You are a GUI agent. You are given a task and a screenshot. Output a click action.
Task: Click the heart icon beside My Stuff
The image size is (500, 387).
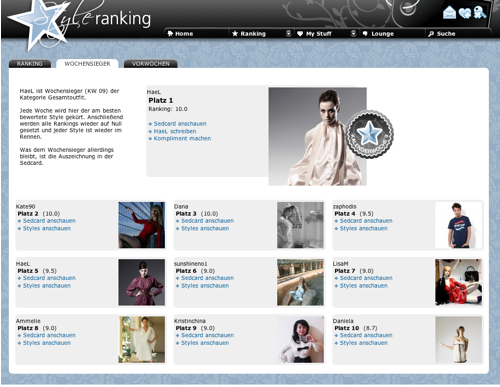tap(300, 34)
